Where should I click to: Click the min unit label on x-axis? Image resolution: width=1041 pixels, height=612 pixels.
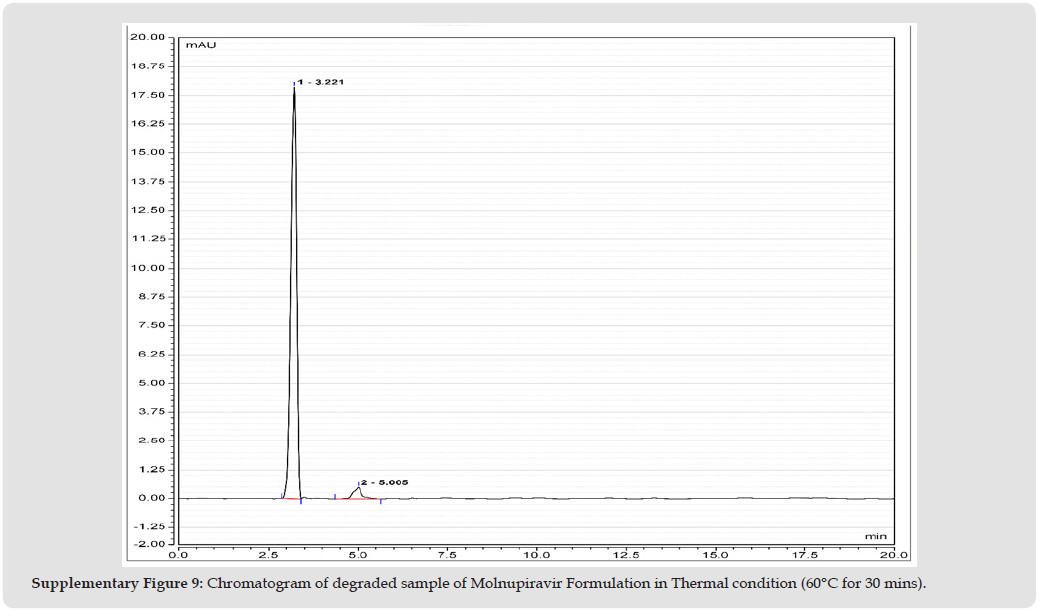pyautogui.click(x=876, y=536)
